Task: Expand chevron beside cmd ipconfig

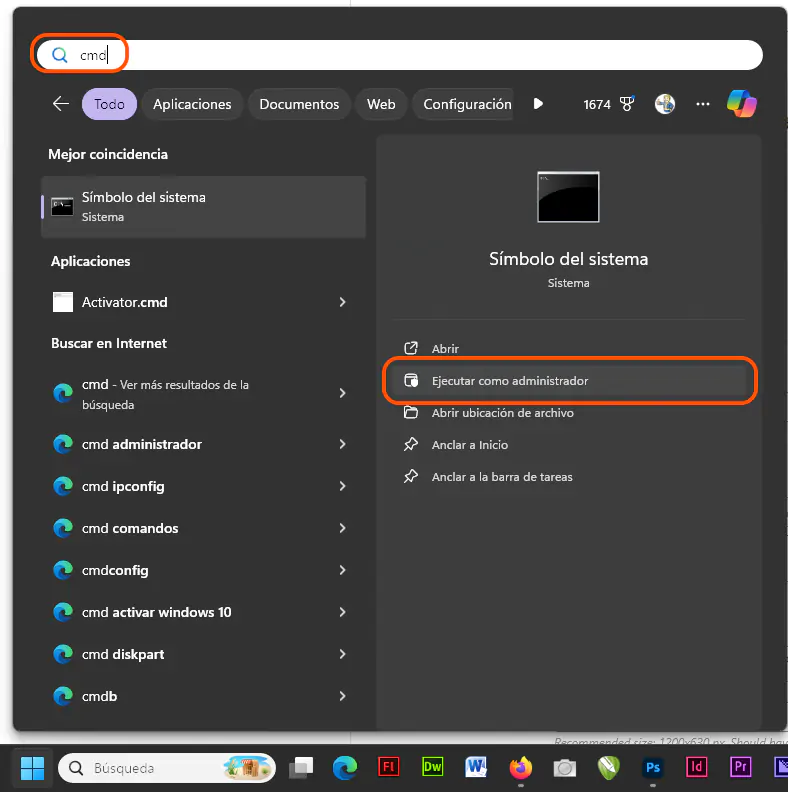Action: pyautogui.click(x=342, y=486)
